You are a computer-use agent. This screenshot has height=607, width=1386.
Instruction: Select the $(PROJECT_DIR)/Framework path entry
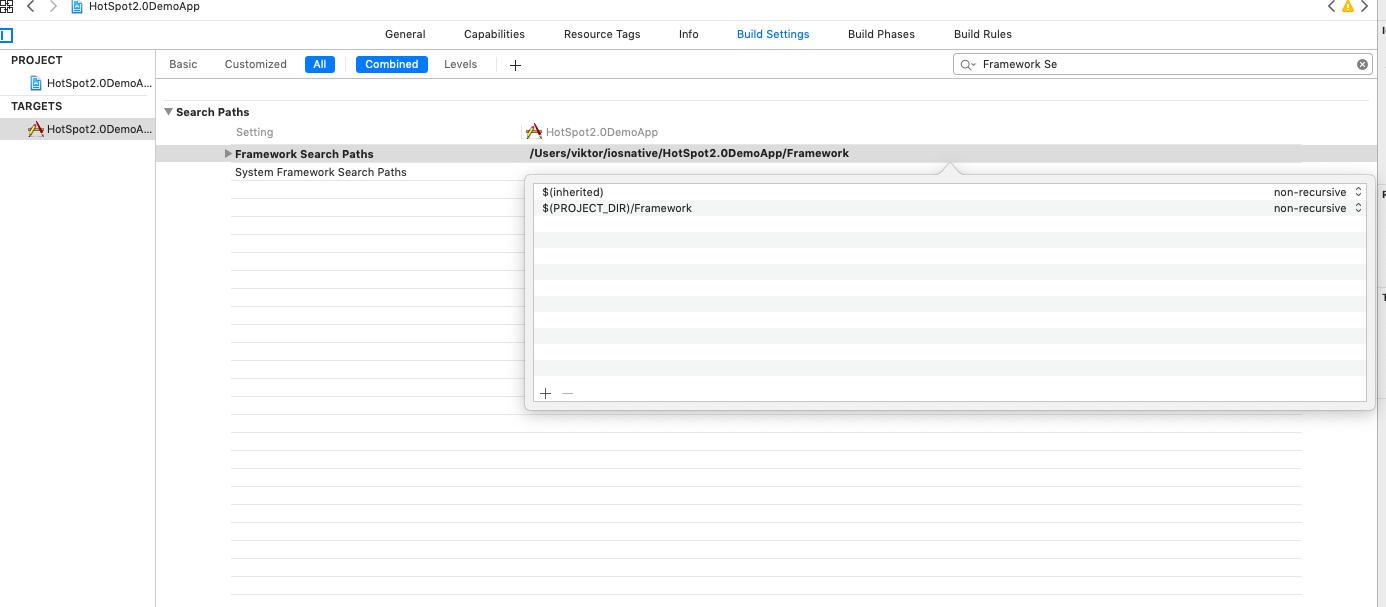pyautogui.click(x=617, y=208)
